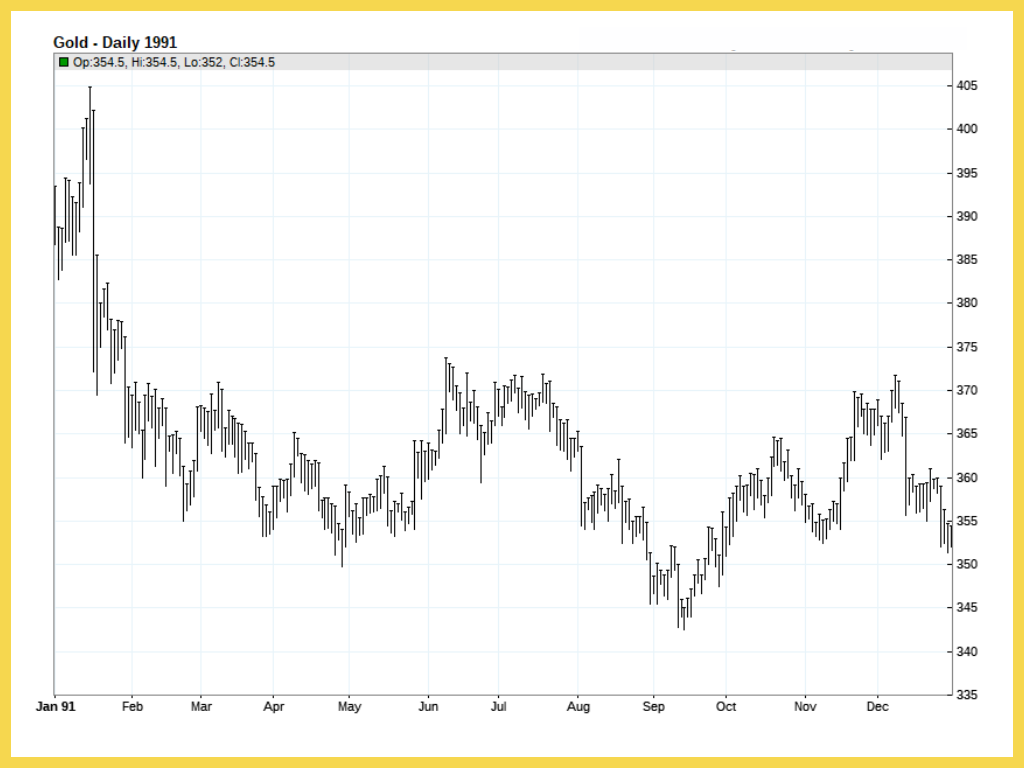Click the 405 price axis label
This screenshot has width=1024, height=768.
tap(967, 86)
